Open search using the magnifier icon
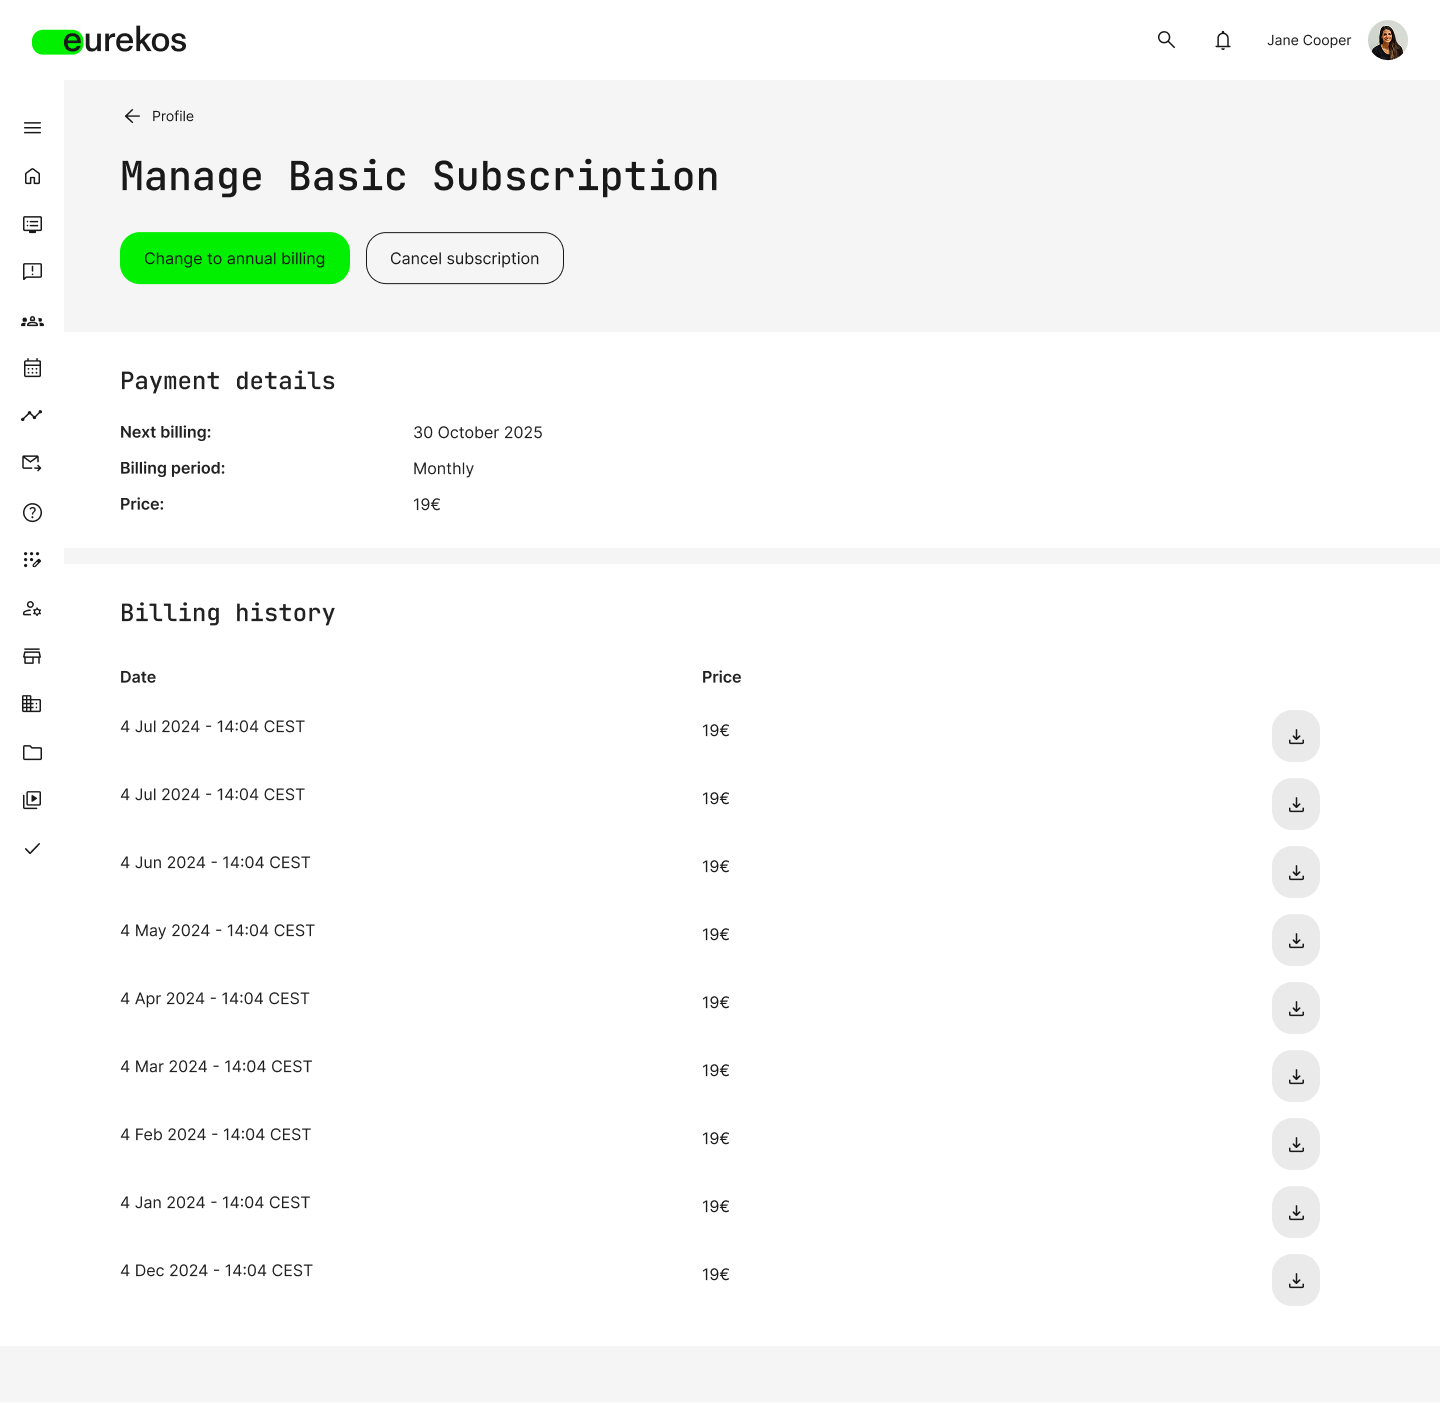 (x=1166, y=40)
